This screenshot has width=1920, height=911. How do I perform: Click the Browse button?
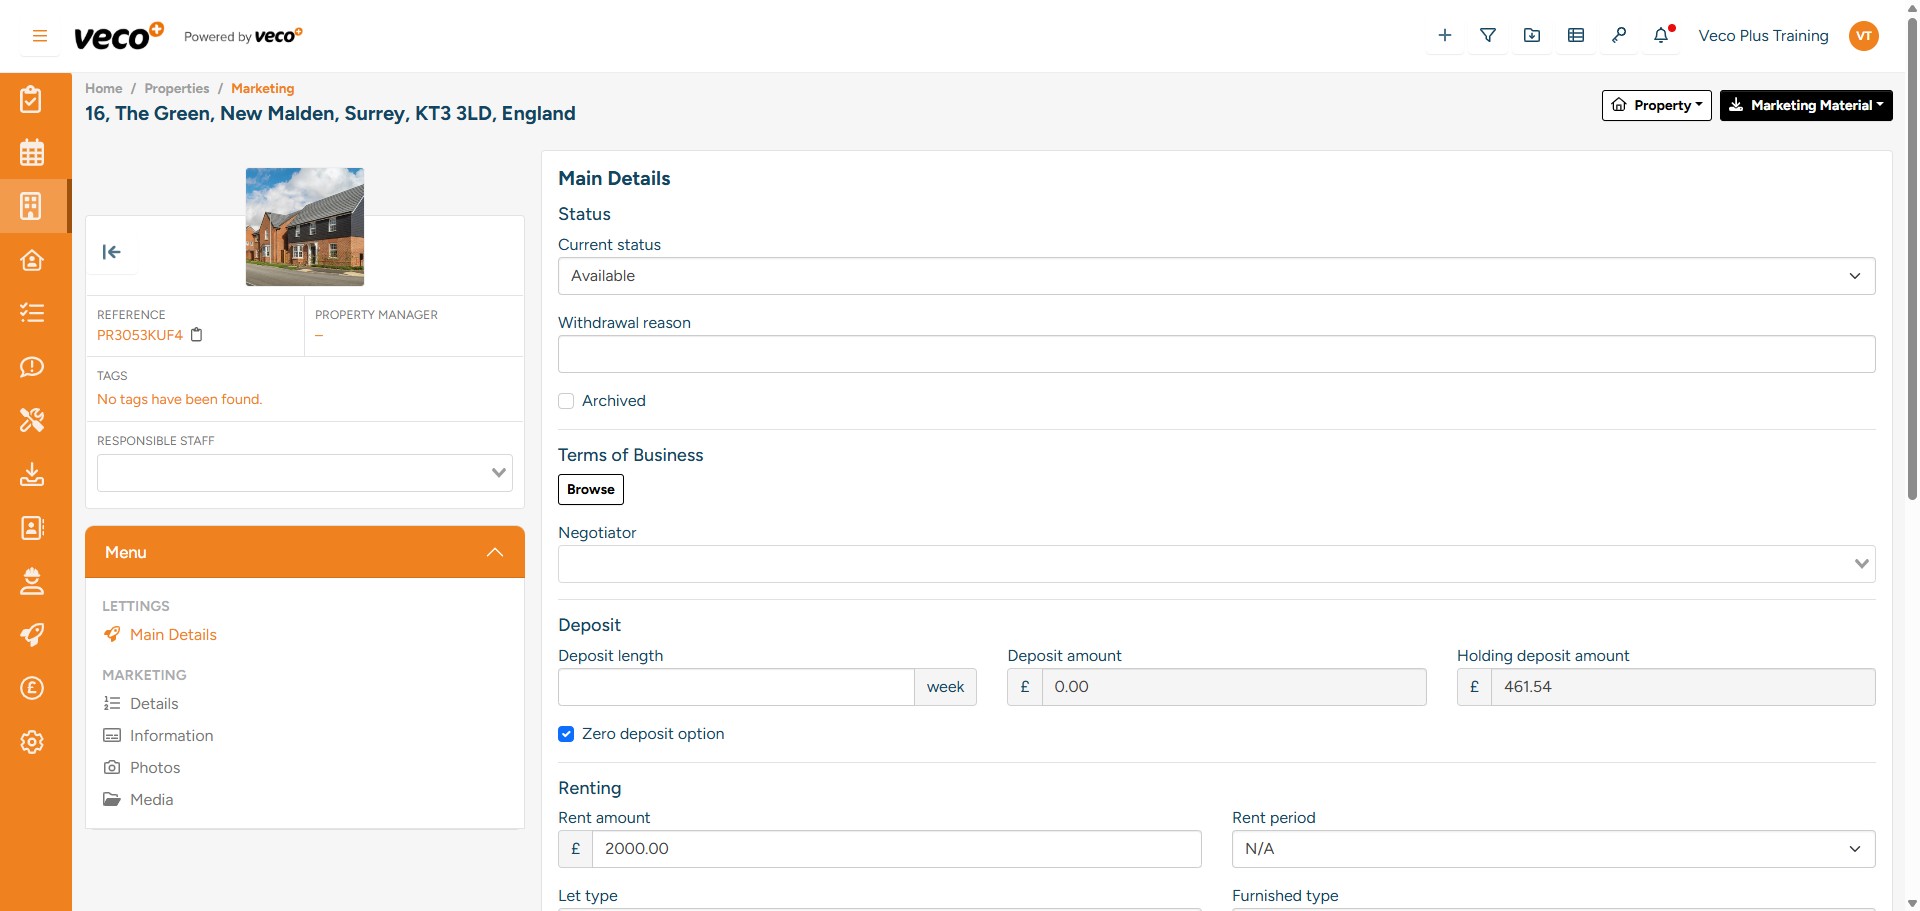(x=591, y=490)
